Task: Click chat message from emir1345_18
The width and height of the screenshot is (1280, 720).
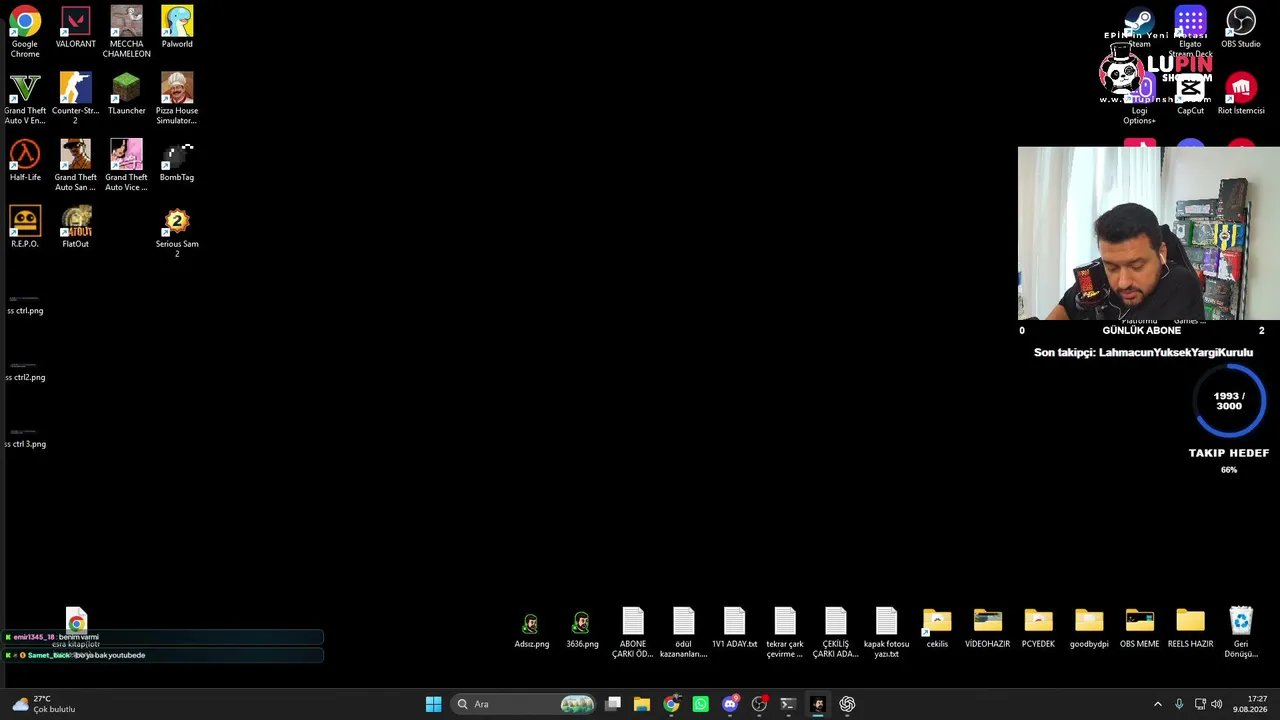Action: [164, 637]
